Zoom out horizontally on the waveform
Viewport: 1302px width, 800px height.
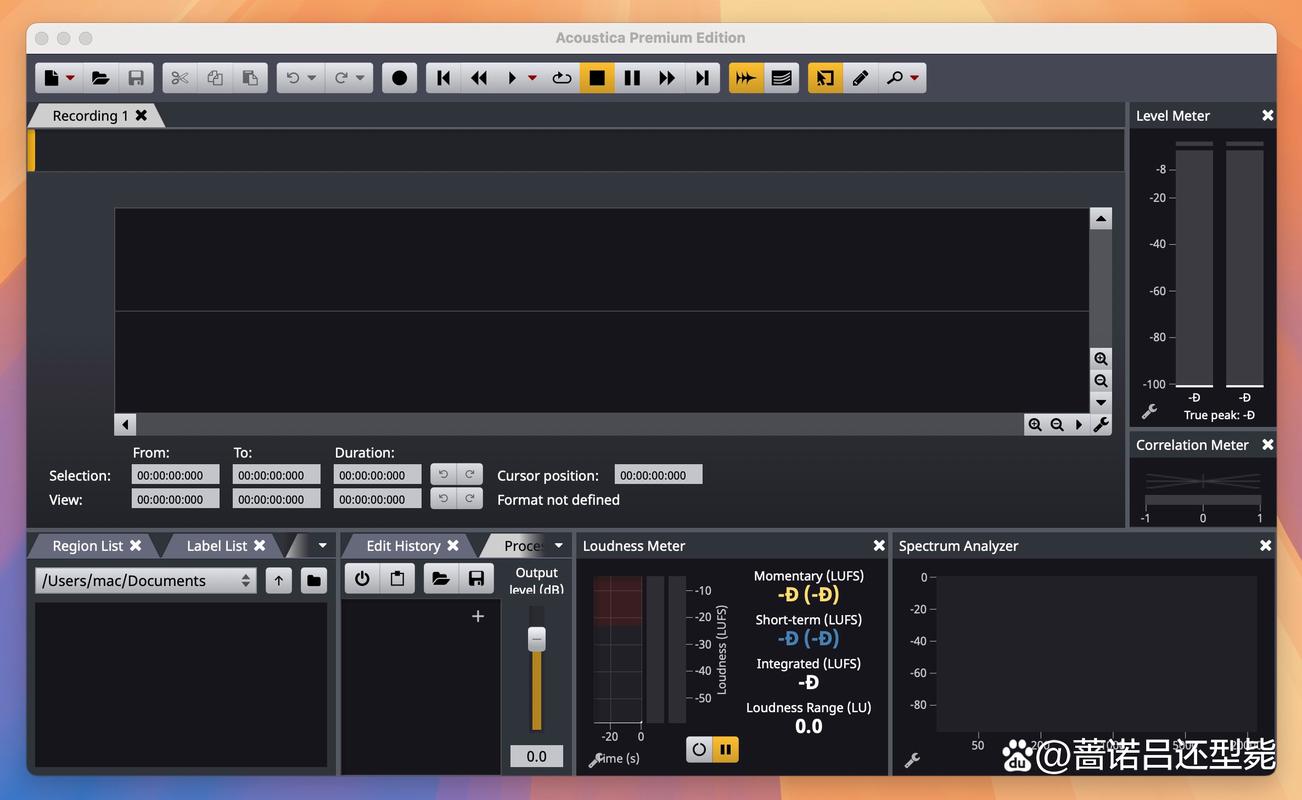coord(1057,425)
